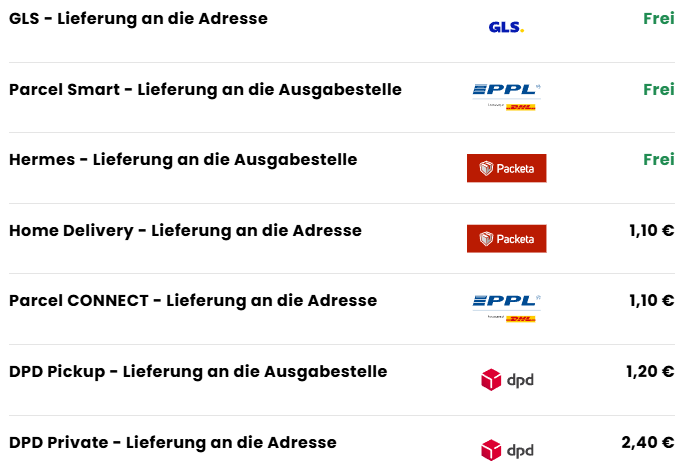Click the DPD logo for DPD Pickup
680x475 pixels.
(506, 380)
